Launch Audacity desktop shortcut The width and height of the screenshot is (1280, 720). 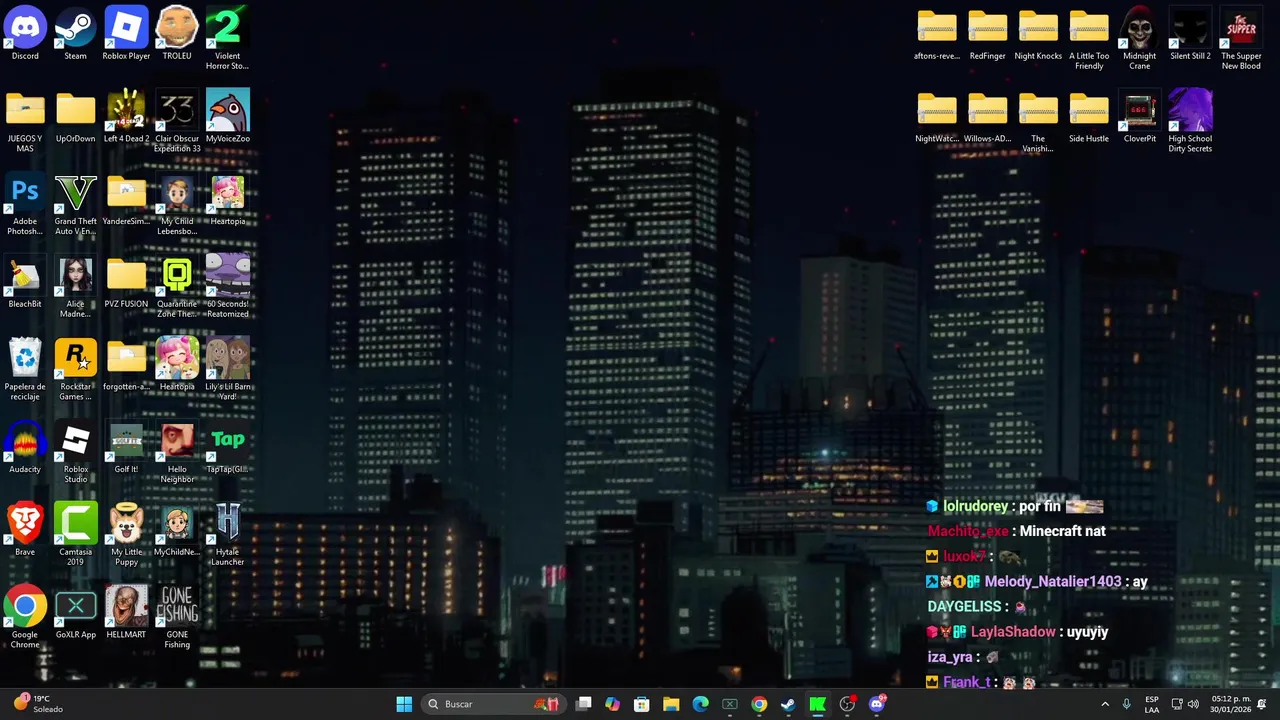25,448
